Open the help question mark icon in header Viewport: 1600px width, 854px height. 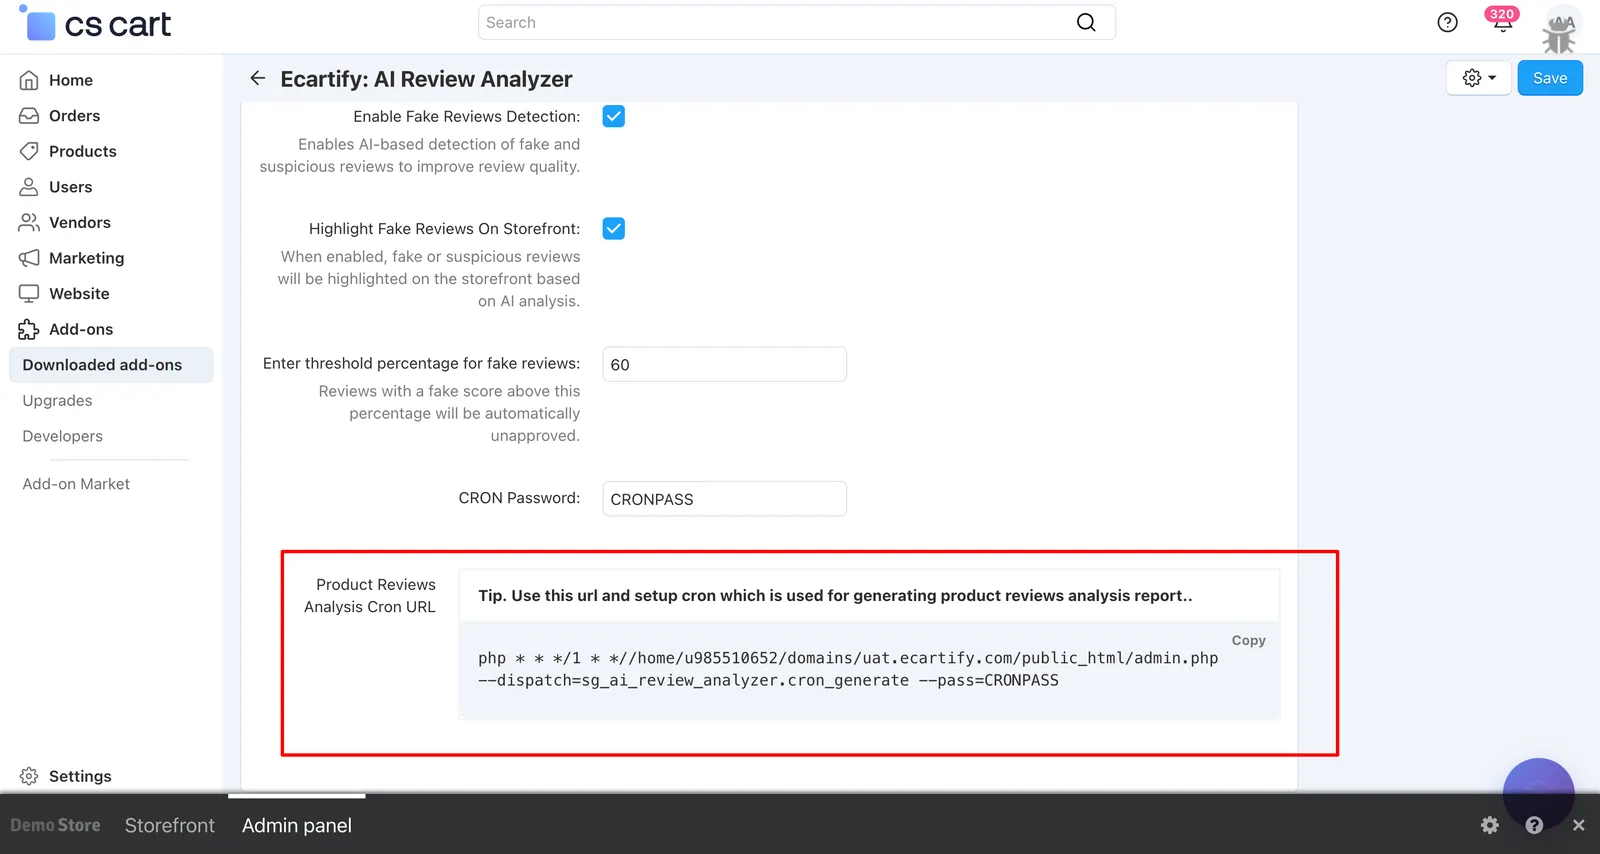pos(1447,23)
